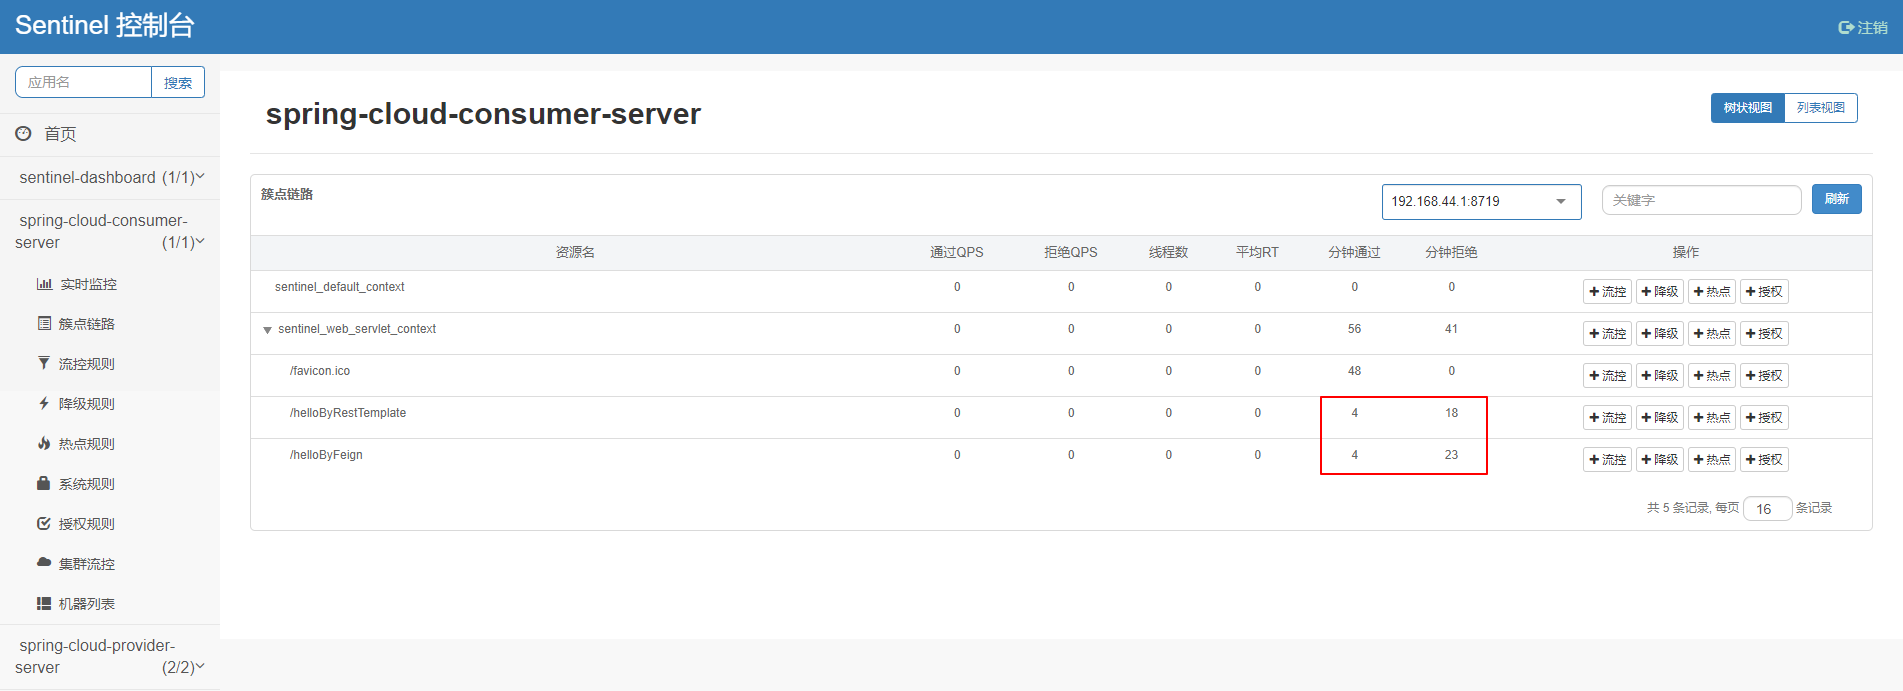Click the 系统规则 lock icon
Image resolution: width=1903 pixels, height=691 pixels.
44,483
